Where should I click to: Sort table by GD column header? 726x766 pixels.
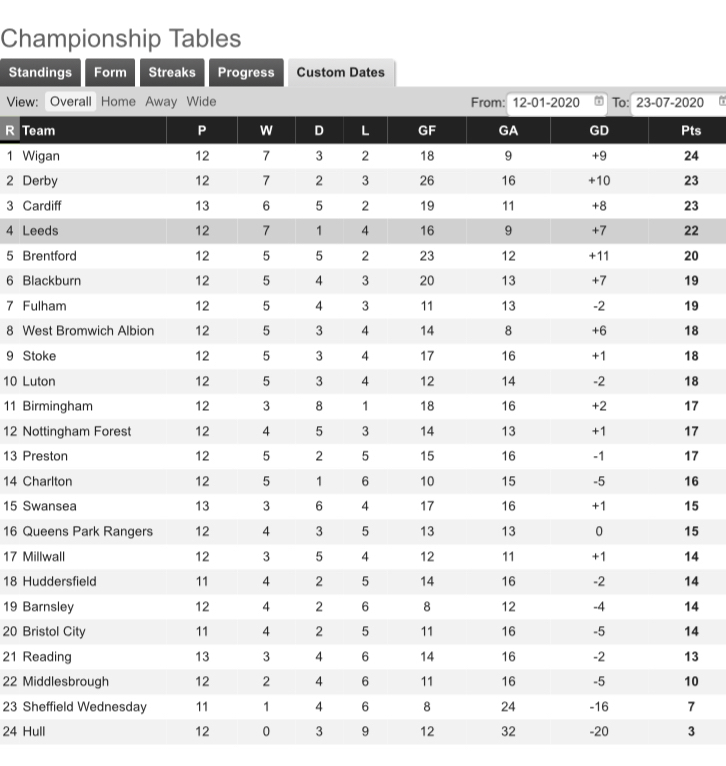[x=600, y=130]
